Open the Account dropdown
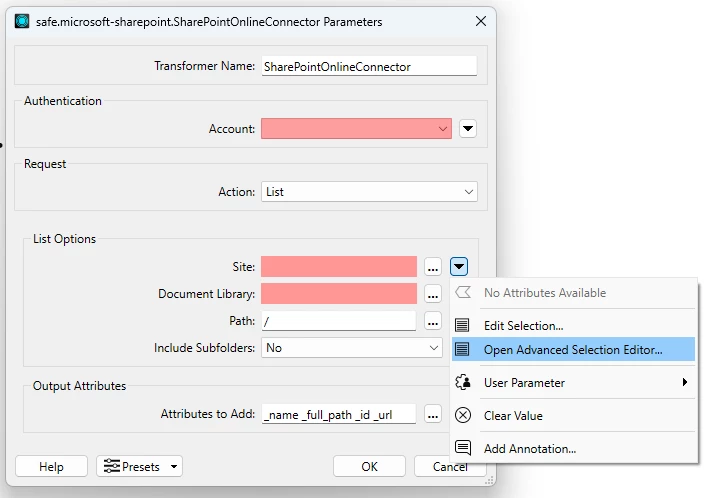This screenshot has width=707, height=498. pos(356,129)
